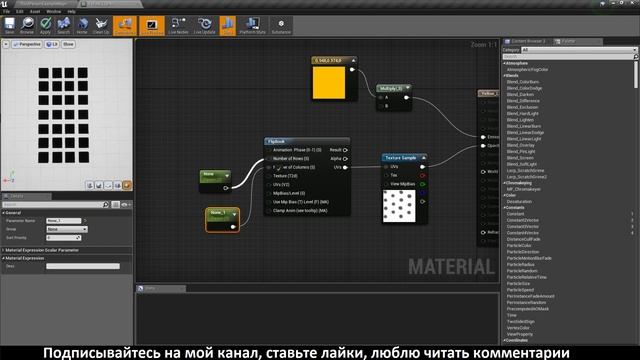
Task: Open the Edit menu
Action: 20,11
